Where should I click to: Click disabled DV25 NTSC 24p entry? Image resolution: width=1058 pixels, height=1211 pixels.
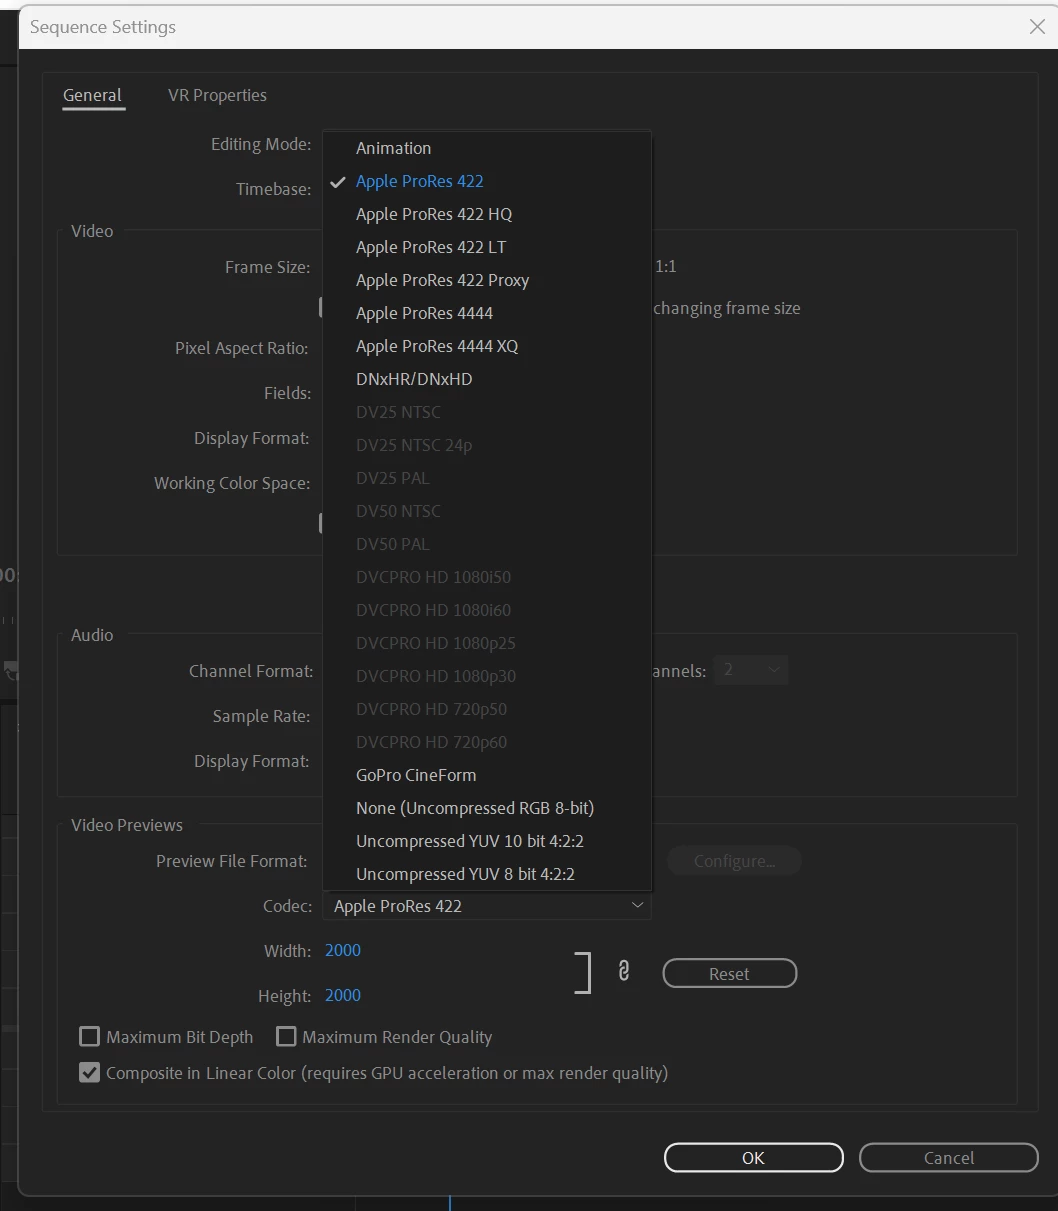pyautogui.click(x=487, y=445)
